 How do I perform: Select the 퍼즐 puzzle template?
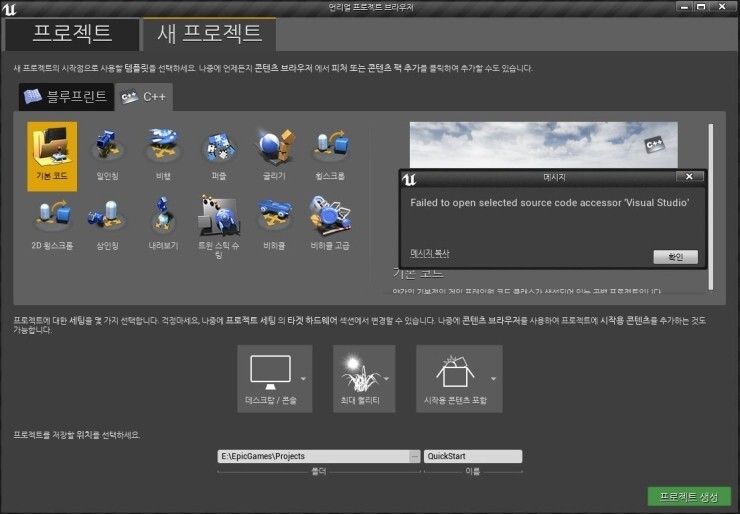pos(219,156)
